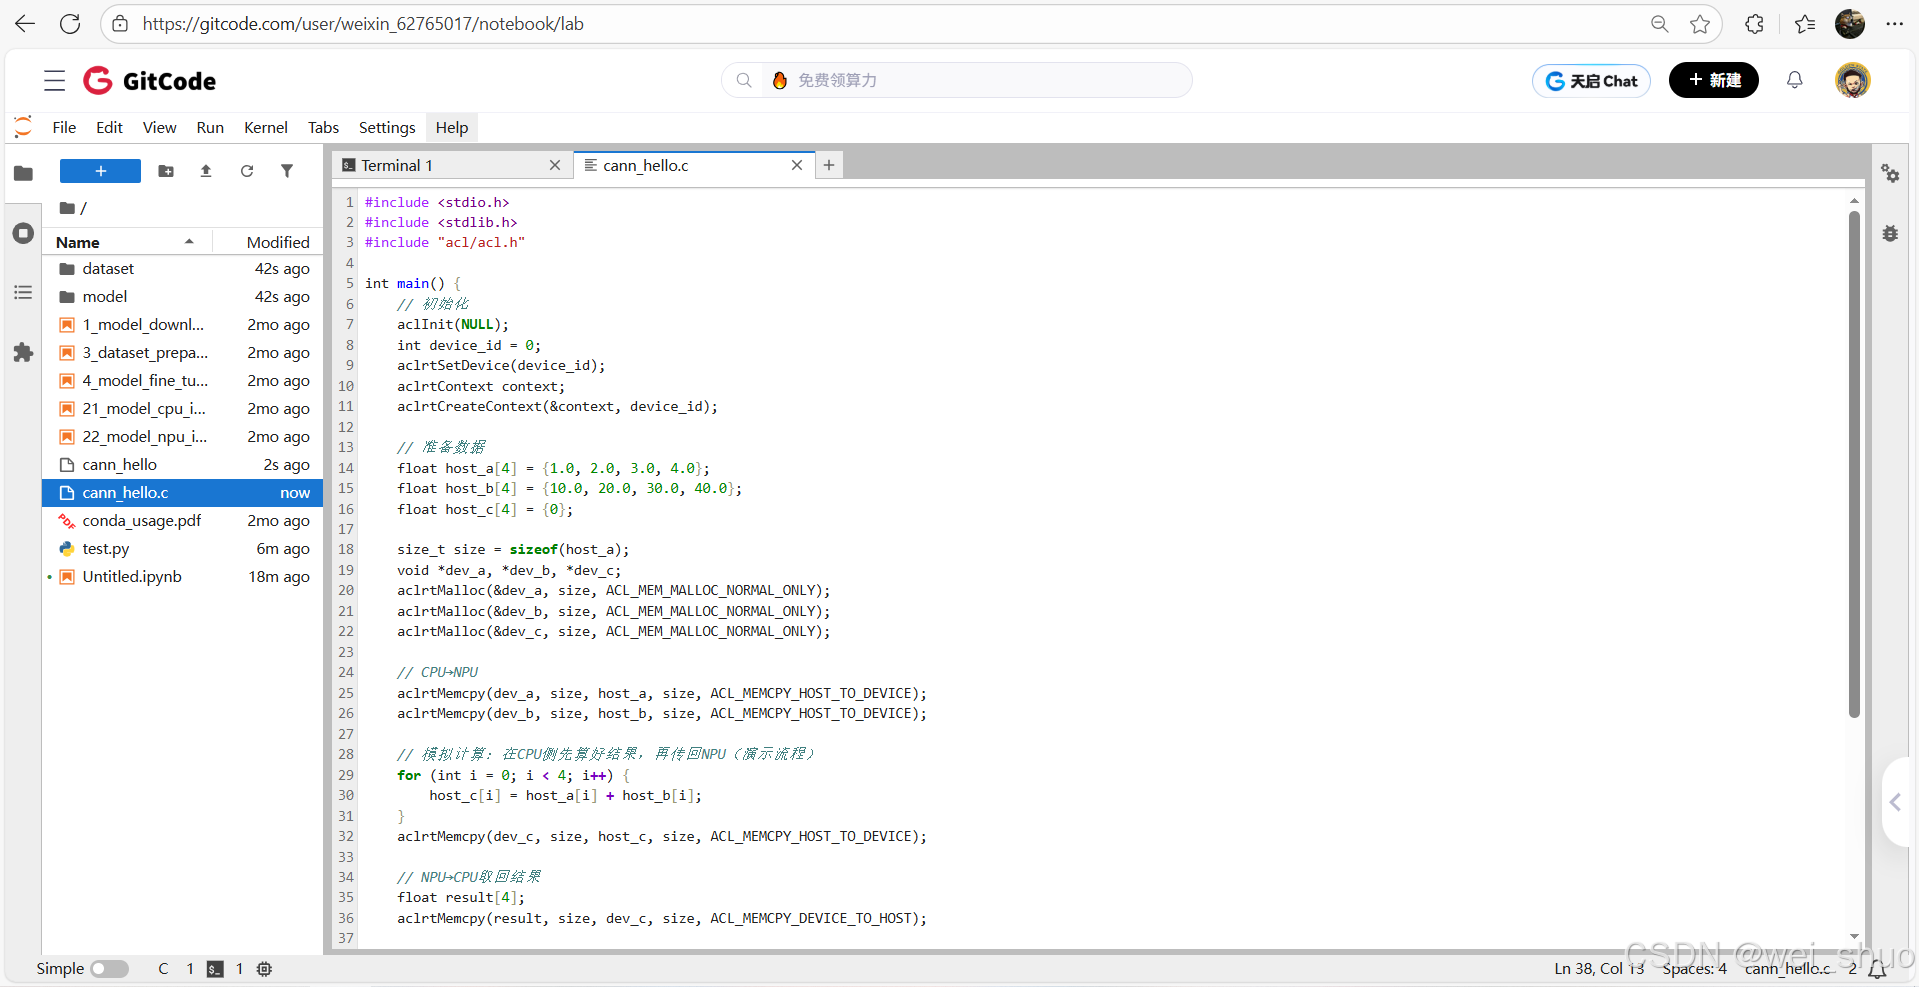Click notification bell in status bar
The height and width of the screenshot is (987, 1919).
click(1878, 969)
